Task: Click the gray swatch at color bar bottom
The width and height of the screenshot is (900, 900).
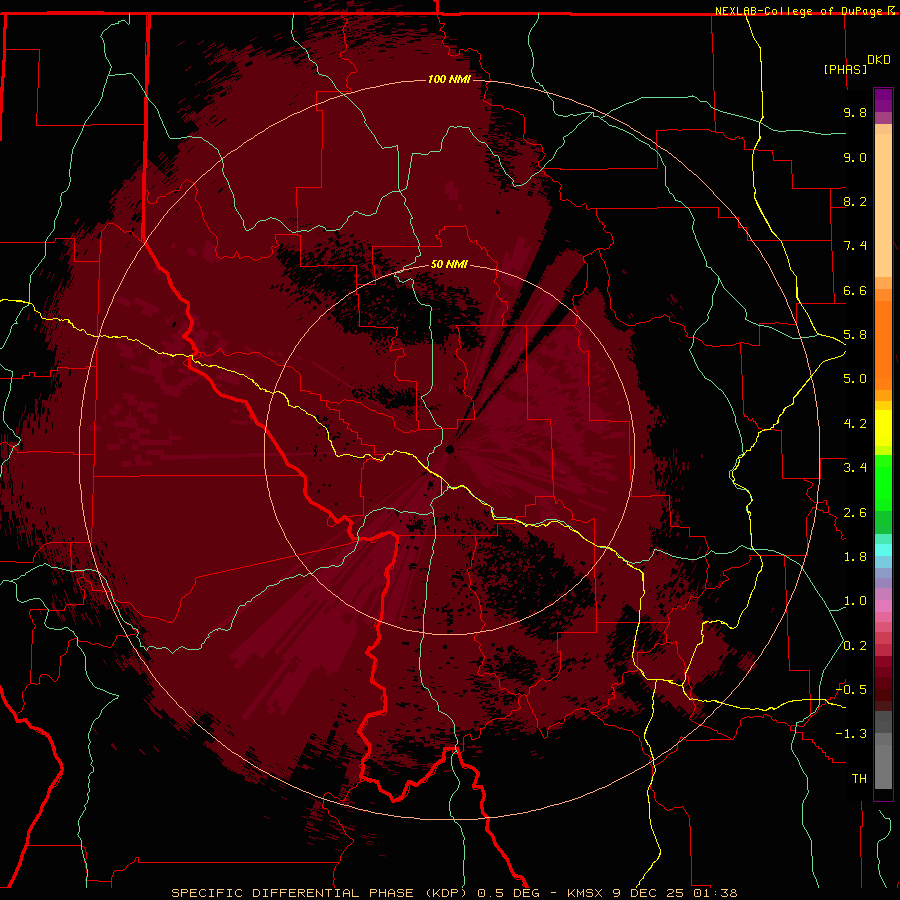Action: click(x=883, y=763)
